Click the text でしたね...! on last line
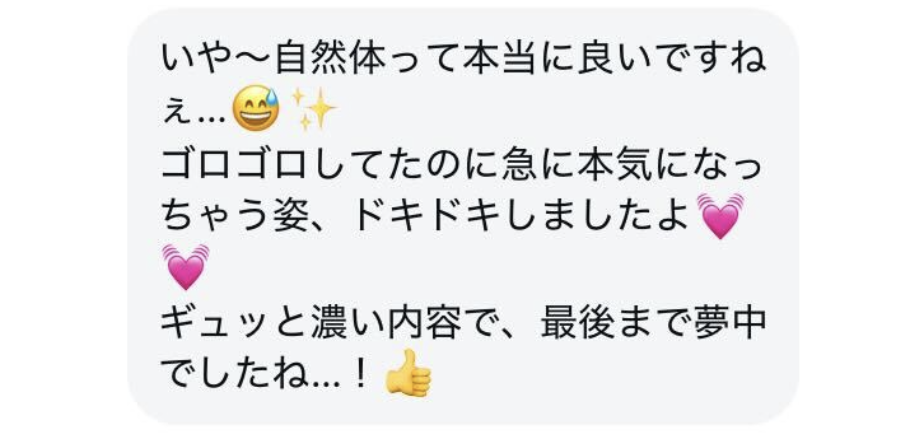Image resolution: width=924 pixels, height=446 pixels. coord(265,375)
